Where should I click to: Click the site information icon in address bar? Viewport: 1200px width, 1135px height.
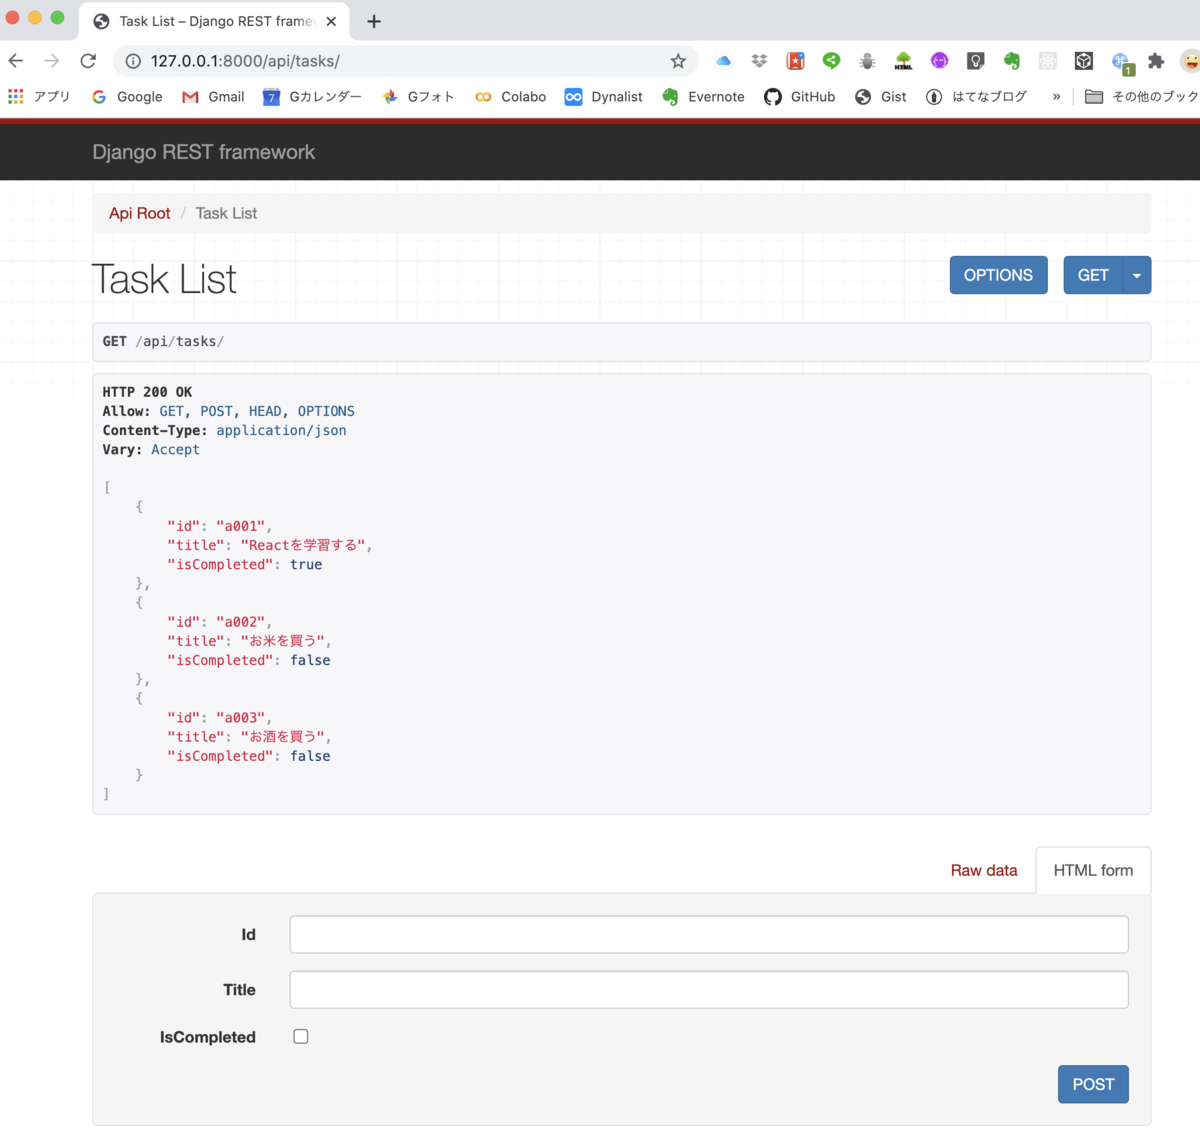[x=132, y=61]
